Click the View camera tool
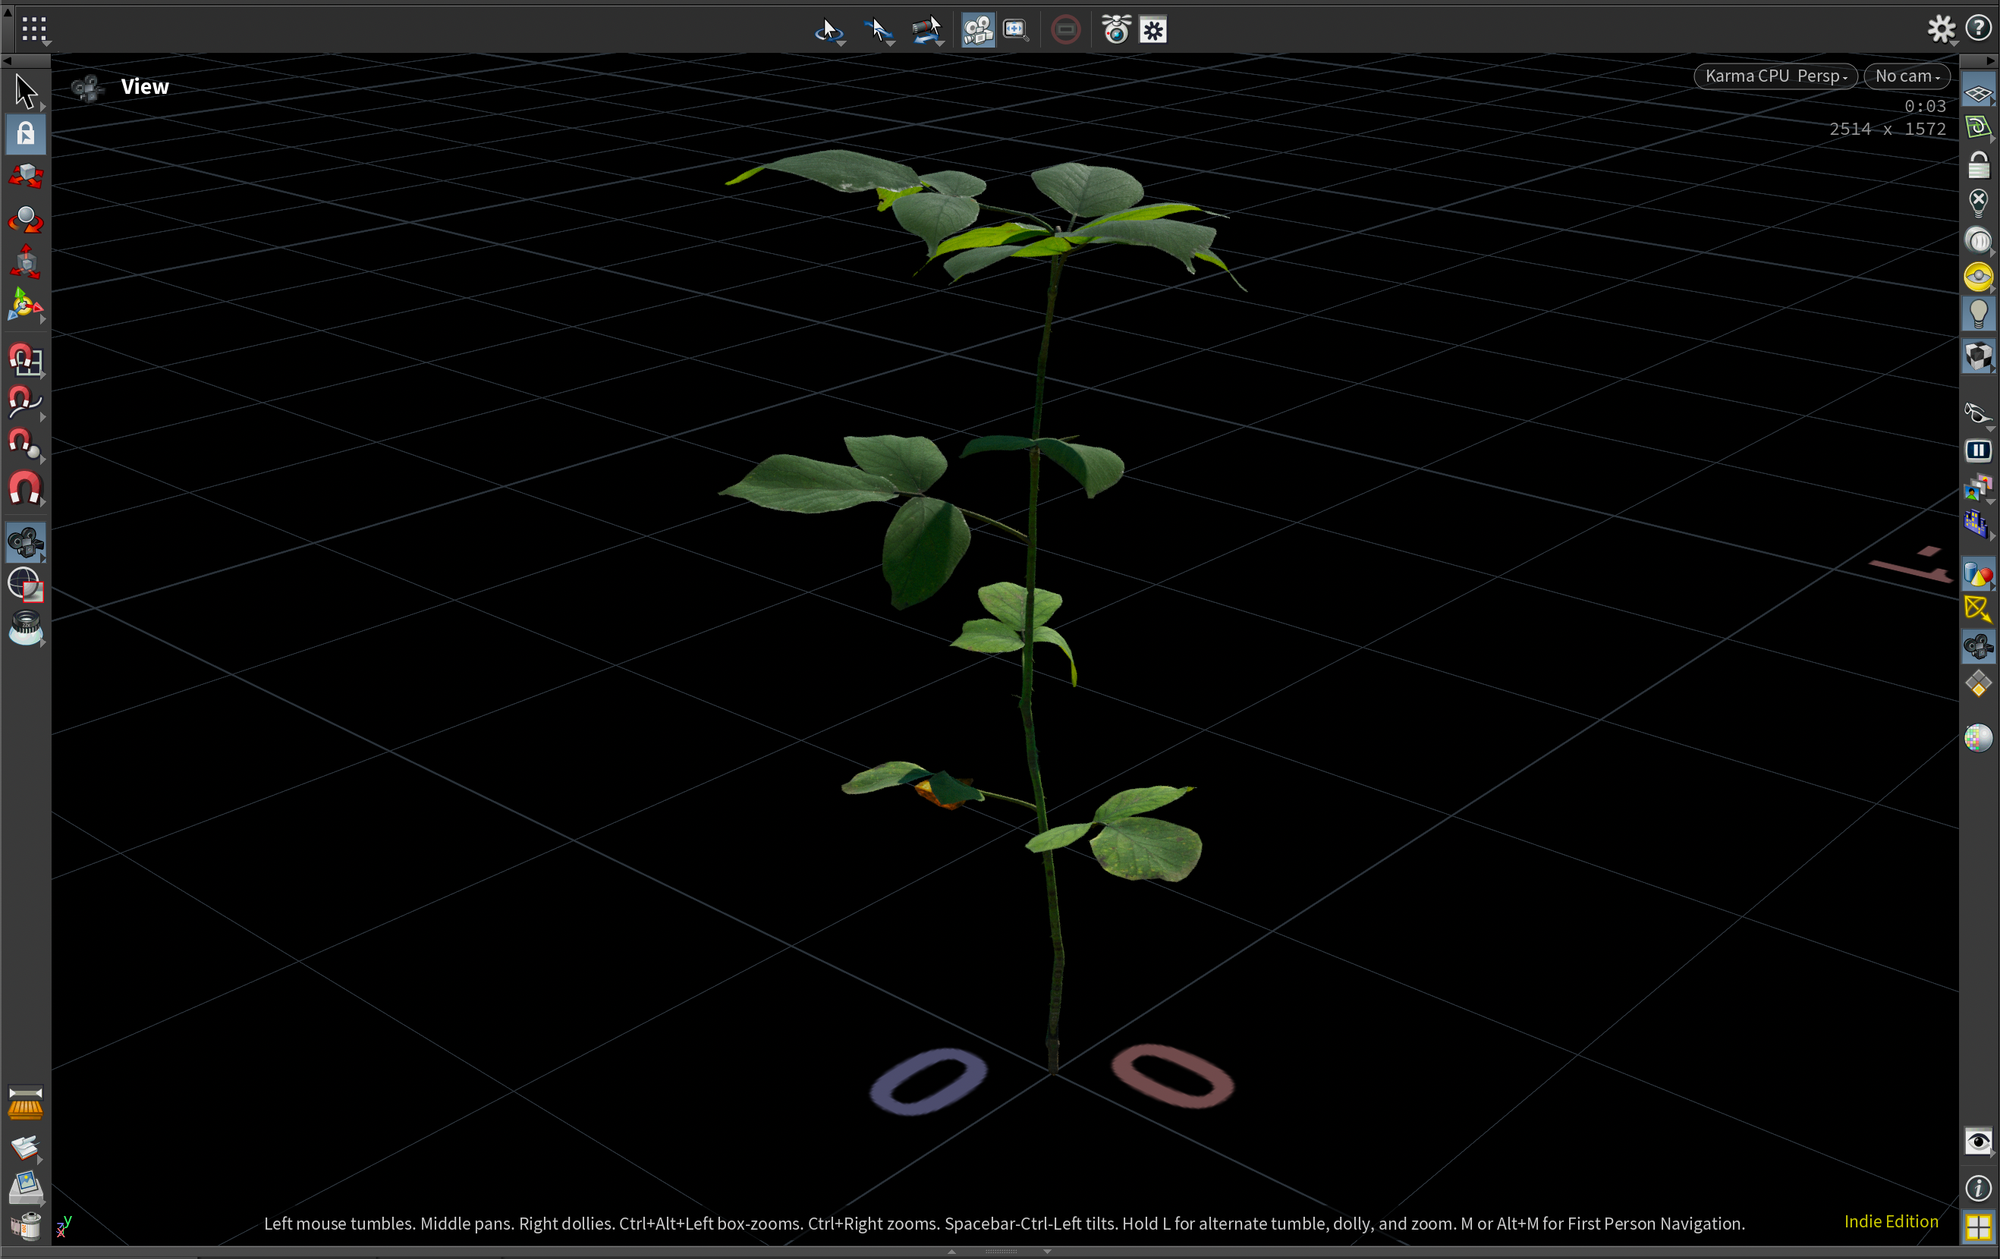The width and height of the screenshot is (2000, 1259). [25, 543]
